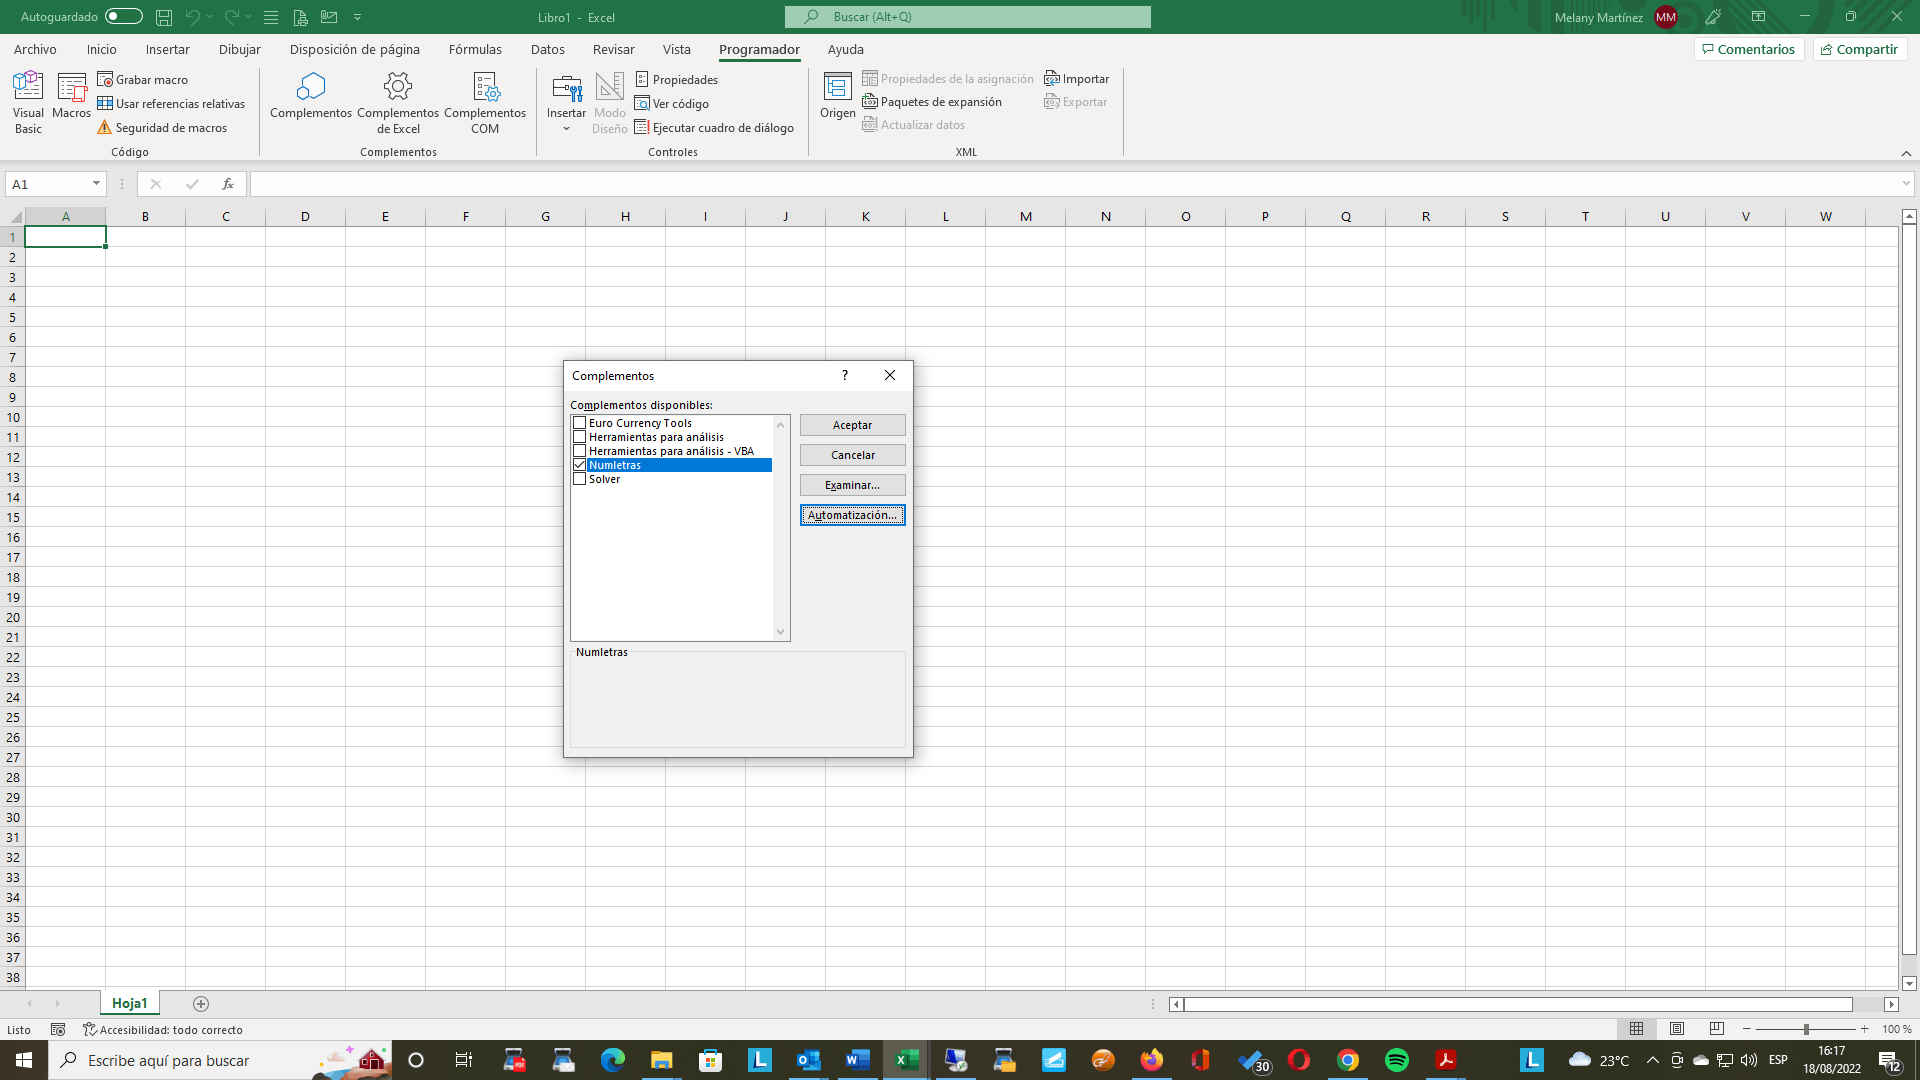Open the Archivo menu
Screen dimensions: 1920x1080
click(35, 49)
